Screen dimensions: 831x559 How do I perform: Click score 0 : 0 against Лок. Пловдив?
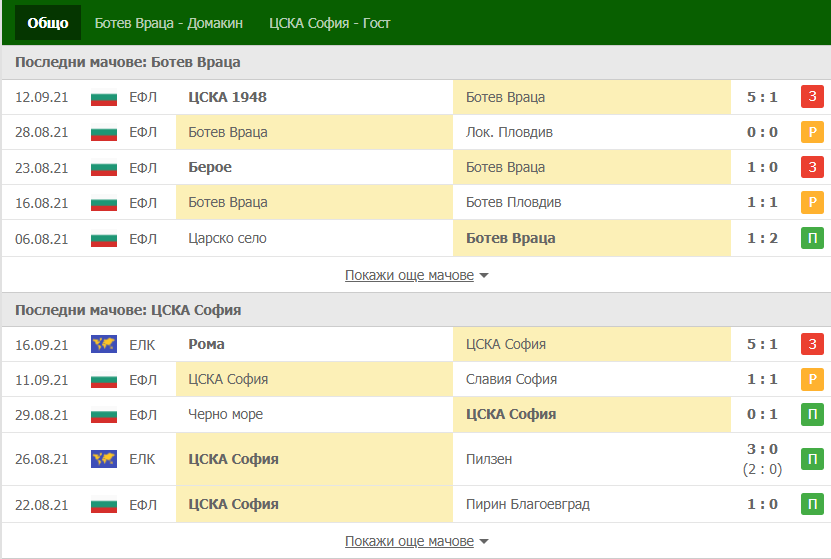[x=762, y=132]
